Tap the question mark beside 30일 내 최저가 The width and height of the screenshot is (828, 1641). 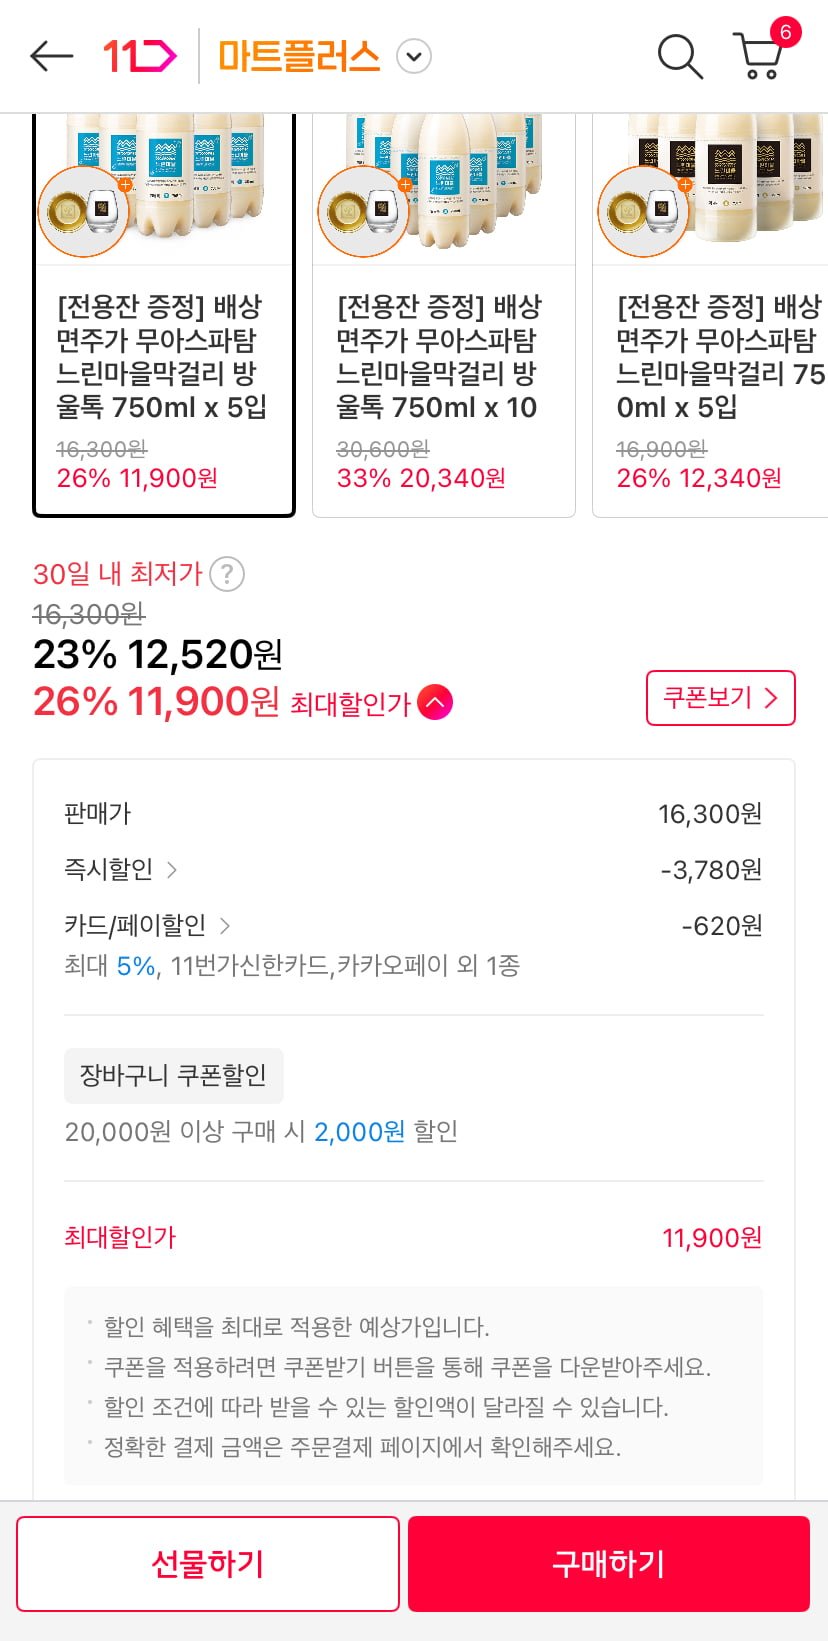[227, 574]
